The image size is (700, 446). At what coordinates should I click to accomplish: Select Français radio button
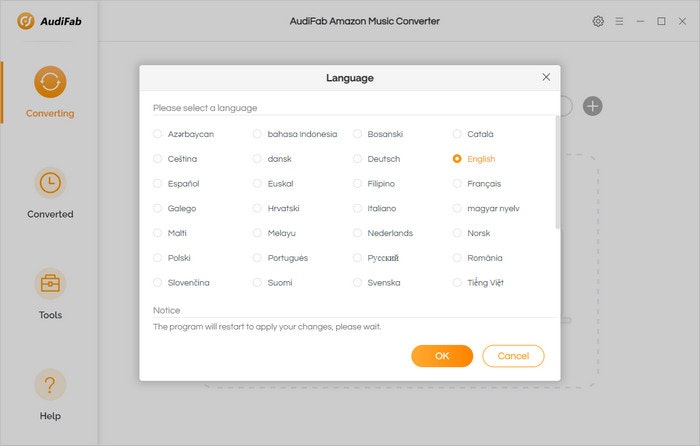coord(457,183)
